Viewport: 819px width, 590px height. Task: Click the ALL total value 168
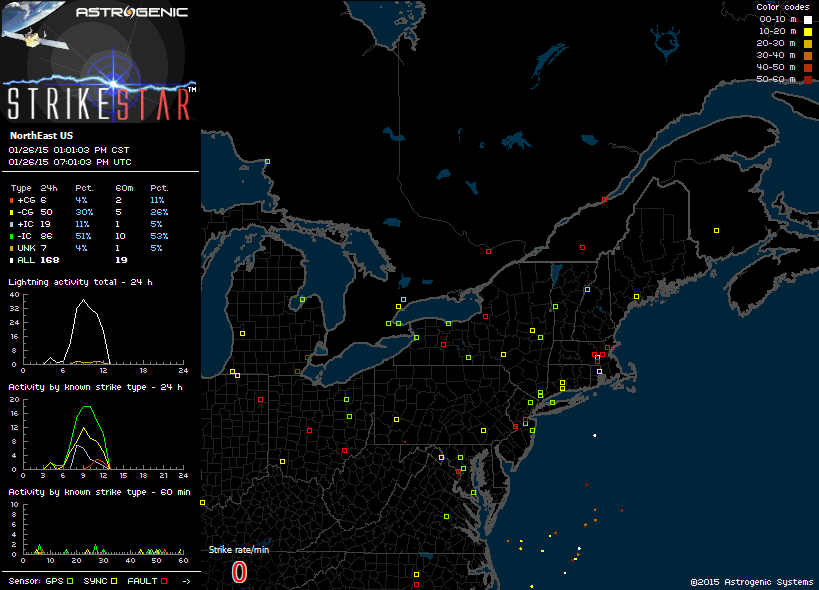click(50, 260)
